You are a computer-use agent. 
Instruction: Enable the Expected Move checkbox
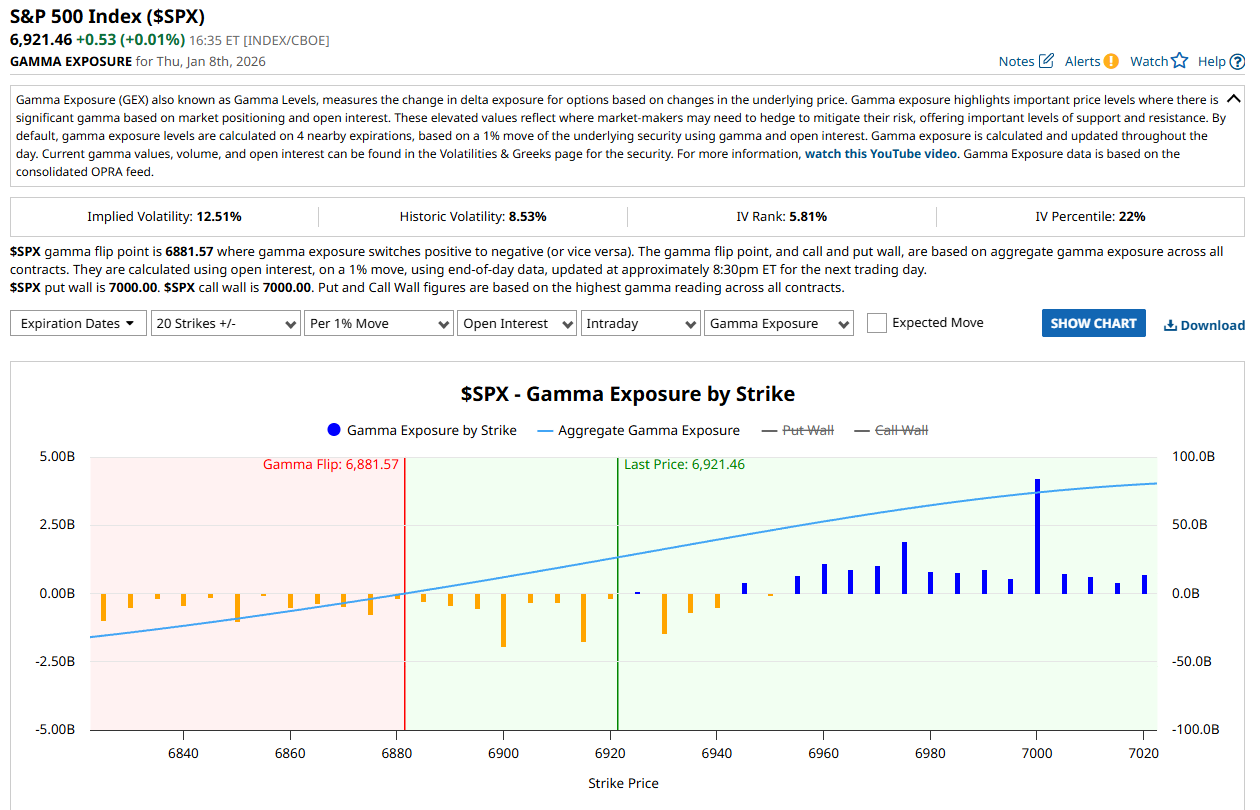876,322
